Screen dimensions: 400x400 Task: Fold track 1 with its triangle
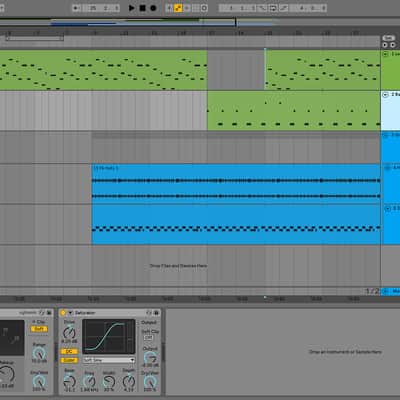(x=385, y=54)
